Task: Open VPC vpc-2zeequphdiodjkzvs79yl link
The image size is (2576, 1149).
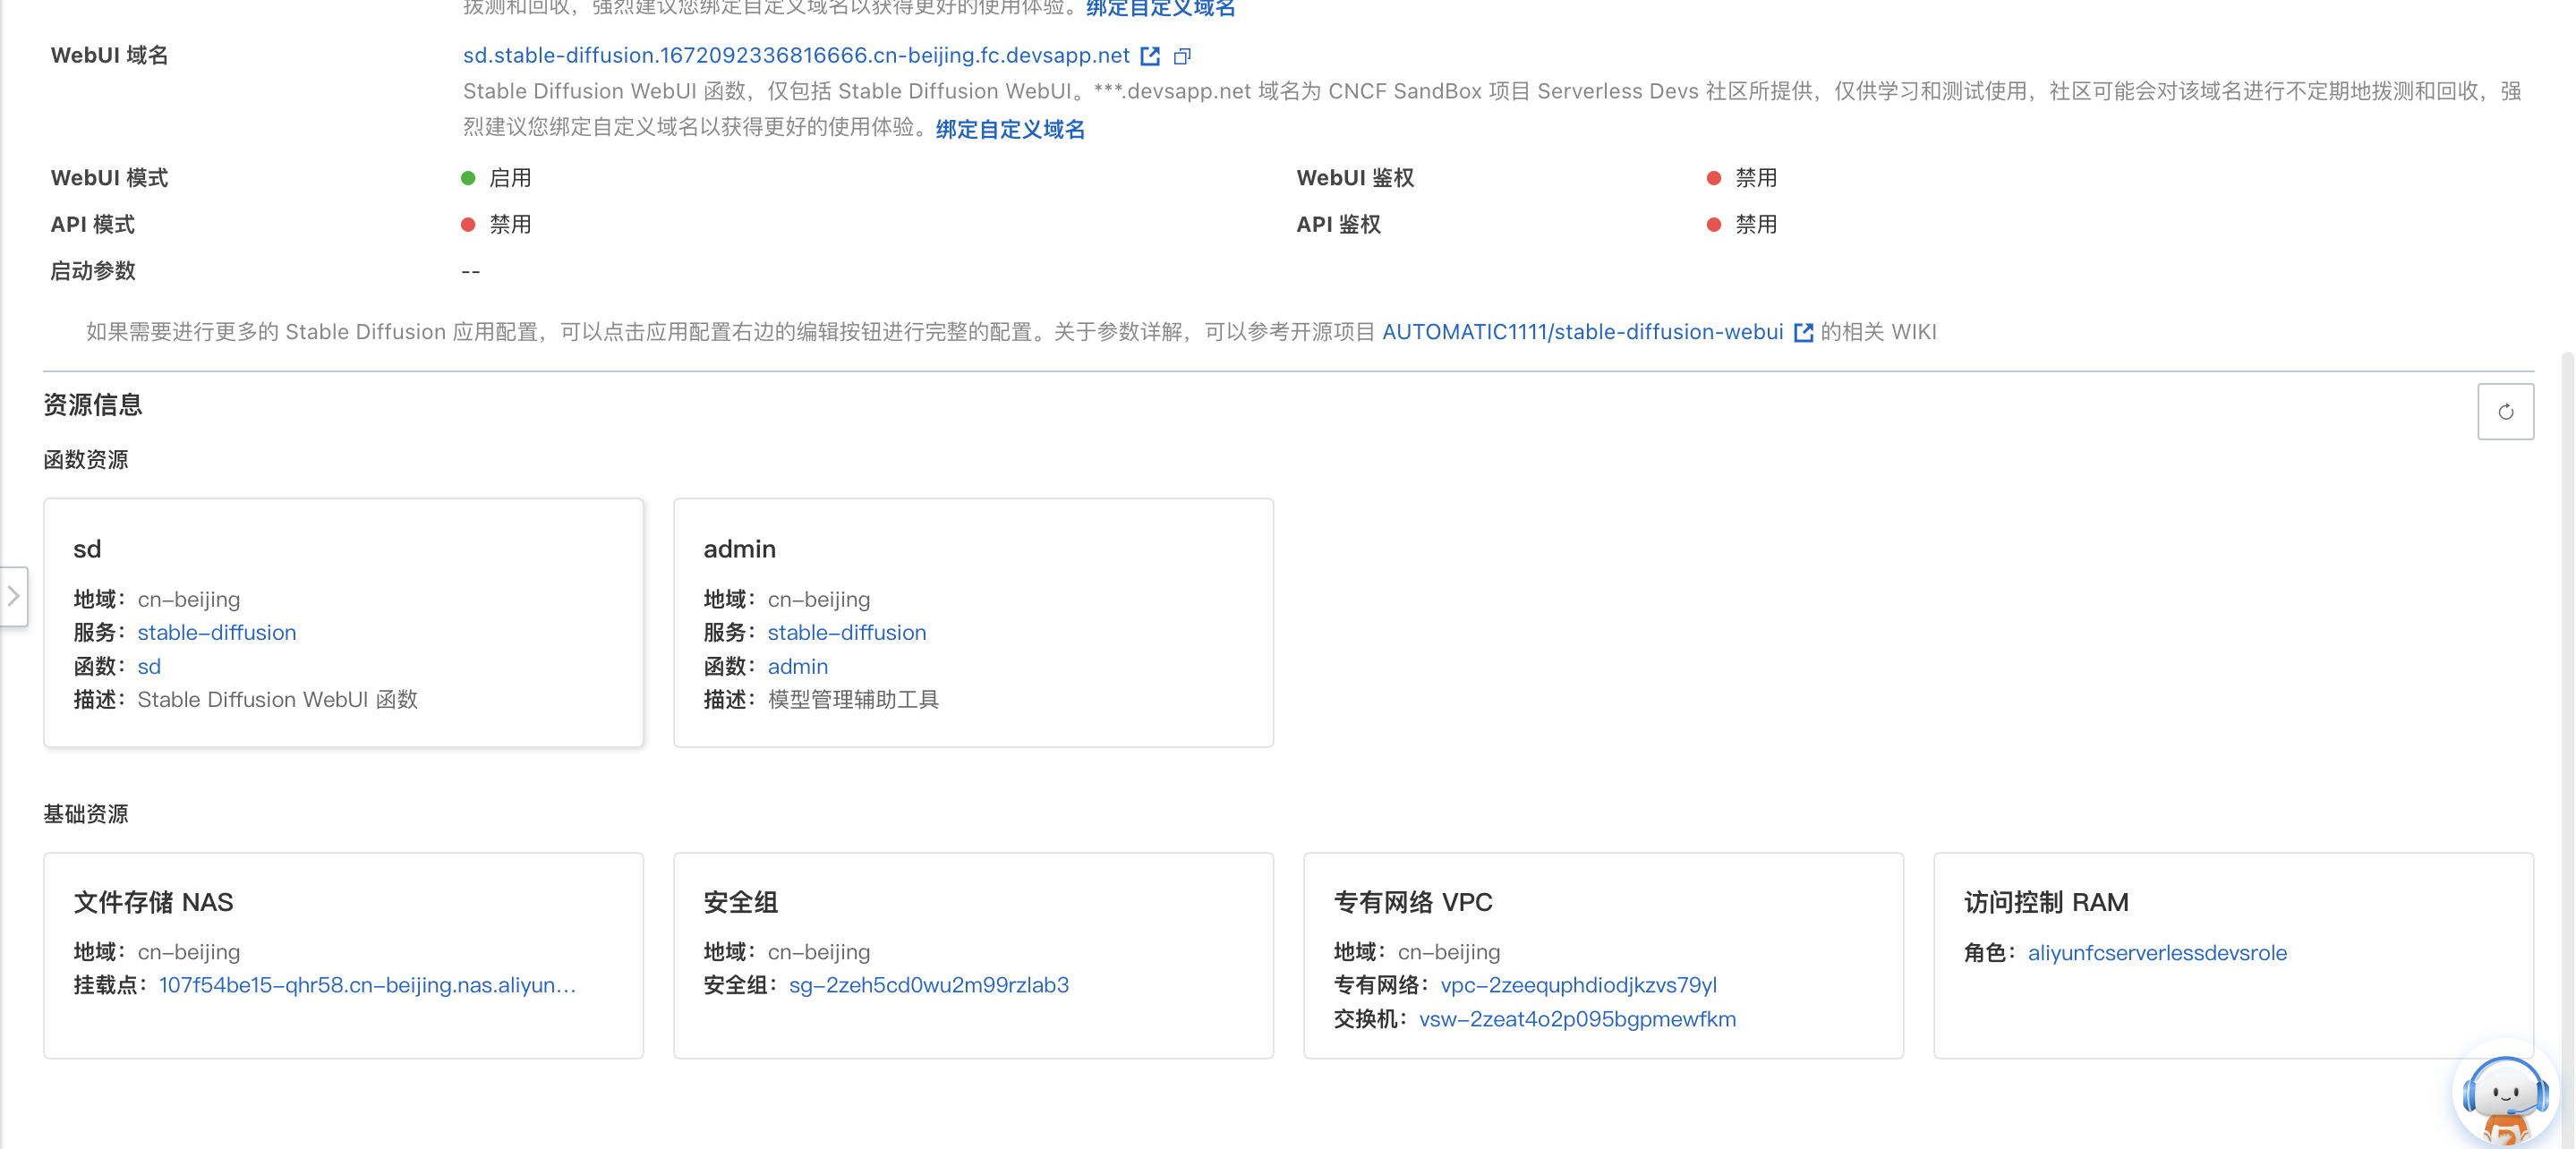Action: click(1578, 985)
